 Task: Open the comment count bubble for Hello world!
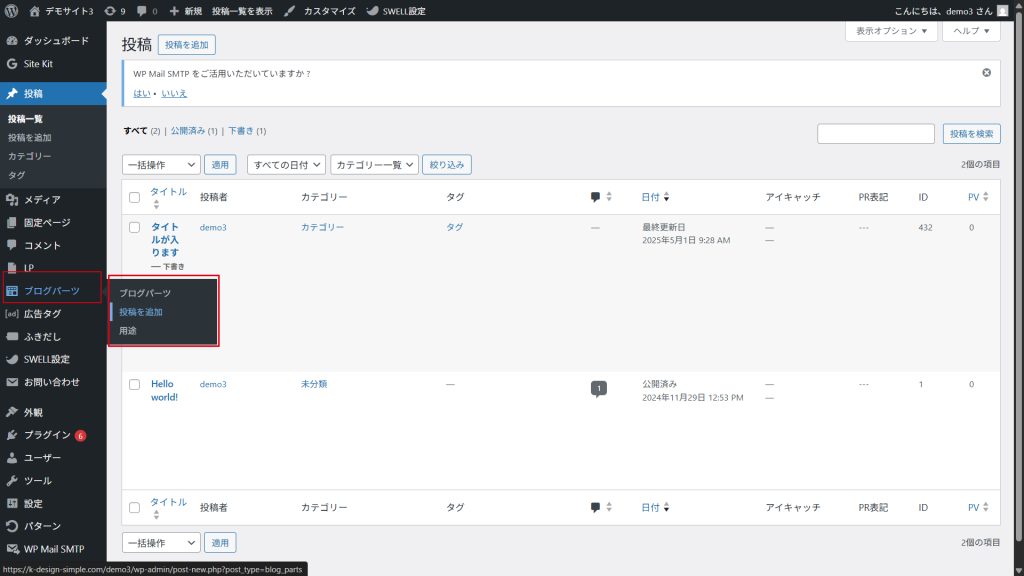[x=598, y=388]
